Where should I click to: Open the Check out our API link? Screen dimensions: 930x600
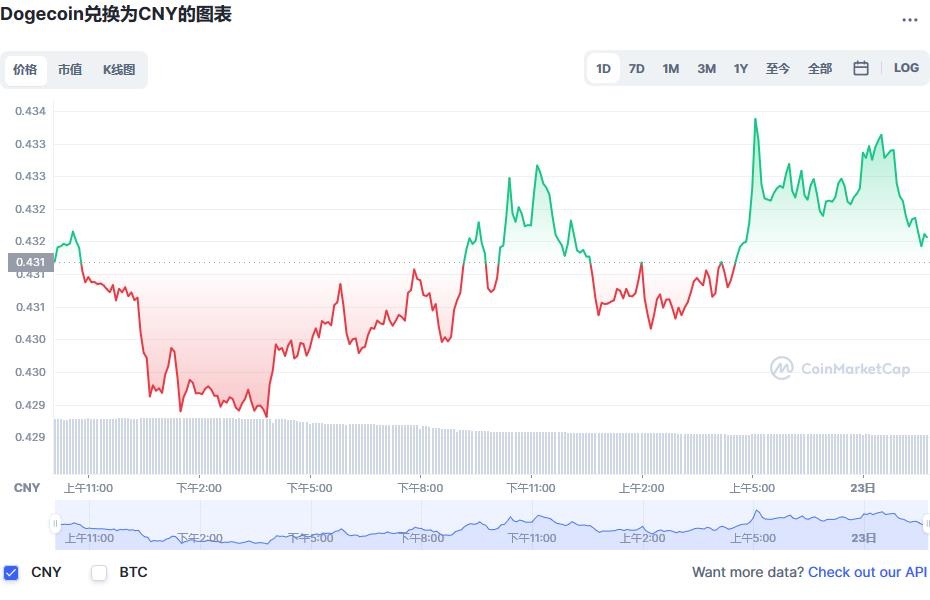866,572
